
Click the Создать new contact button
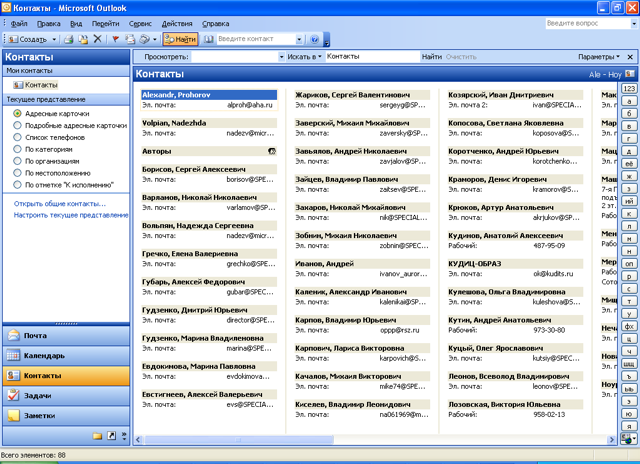coord(28,39)
